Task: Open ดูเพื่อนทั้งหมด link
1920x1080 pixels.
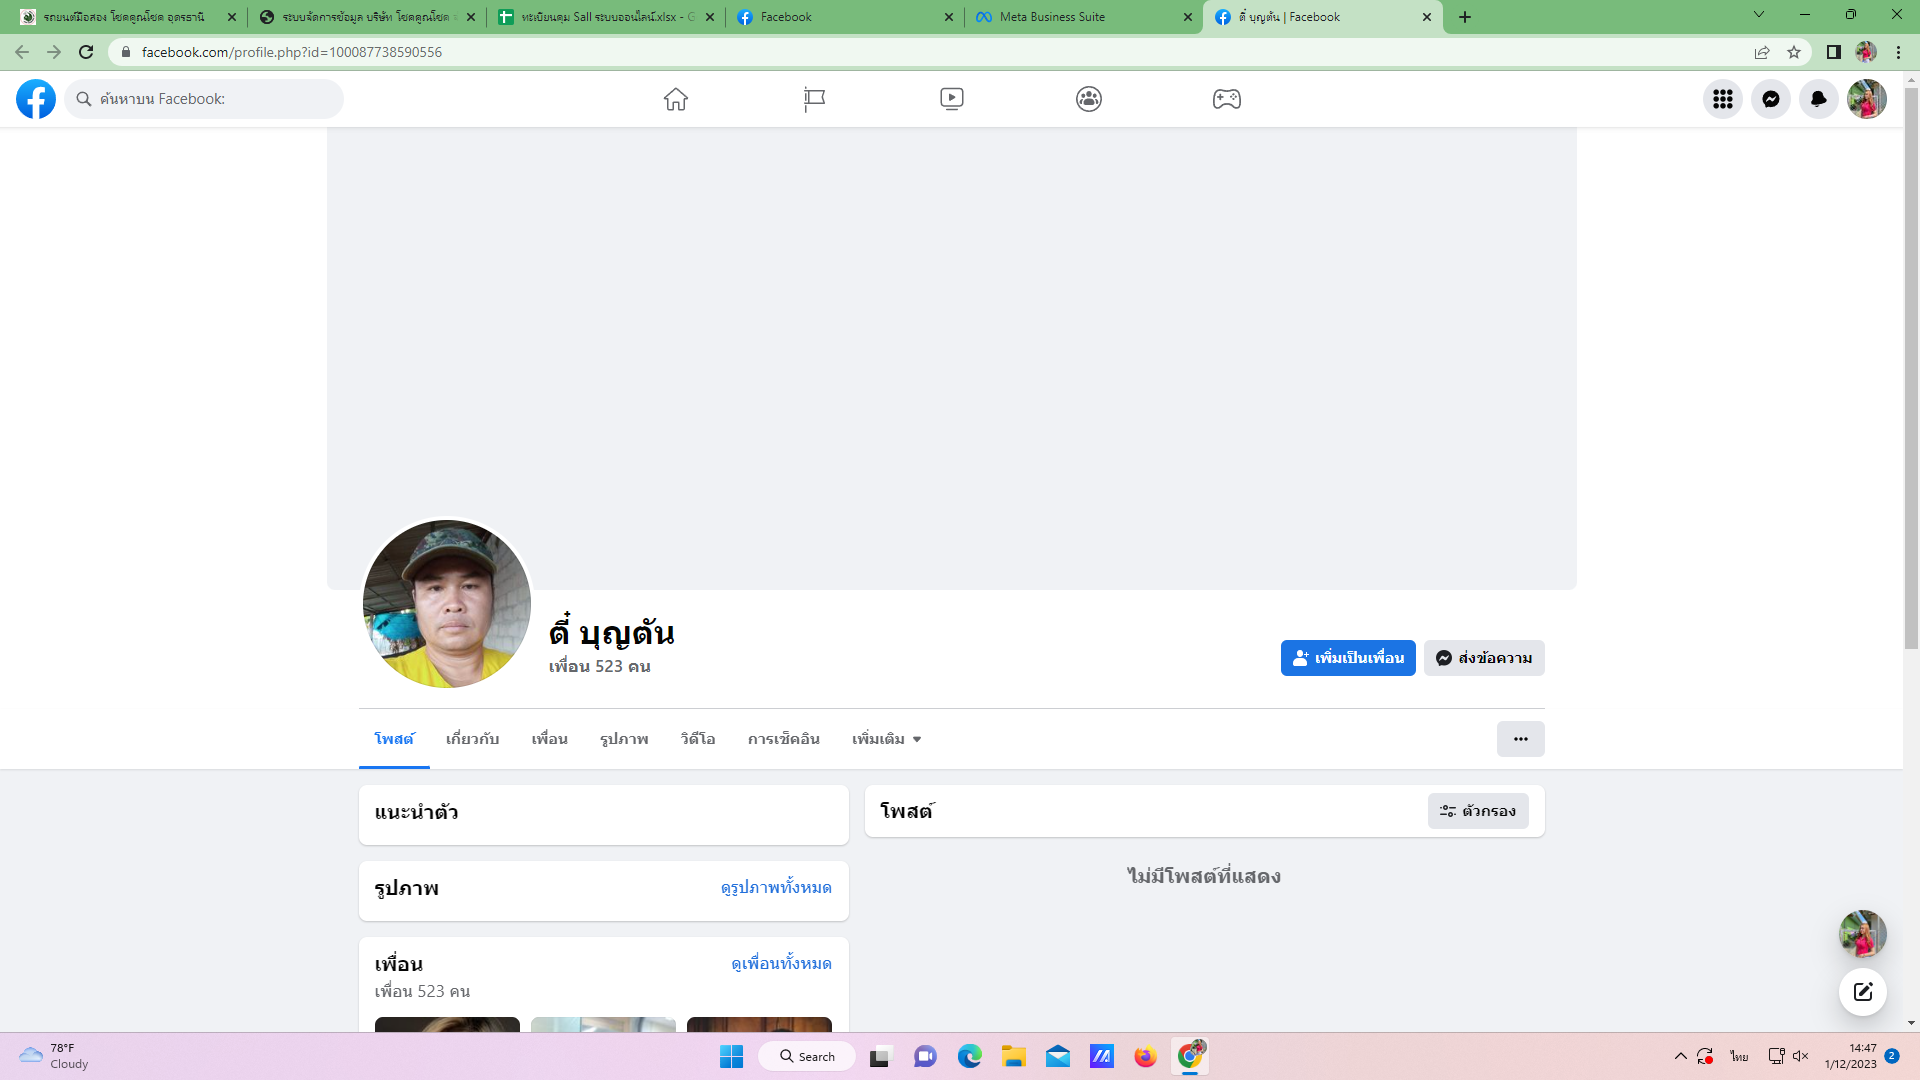Action: (781, 963)
